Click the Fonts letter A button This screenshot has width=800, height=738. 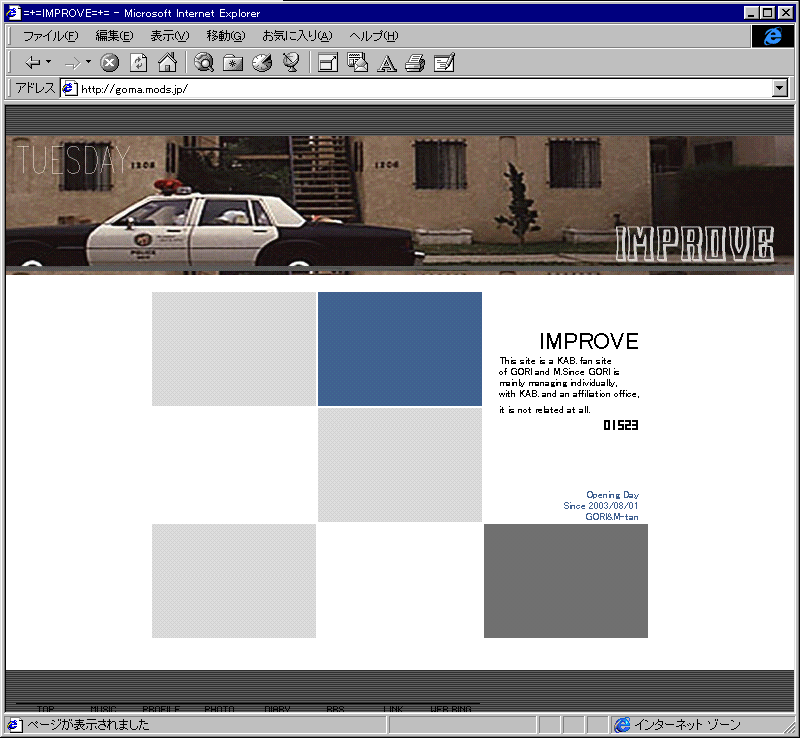[387, 63]
